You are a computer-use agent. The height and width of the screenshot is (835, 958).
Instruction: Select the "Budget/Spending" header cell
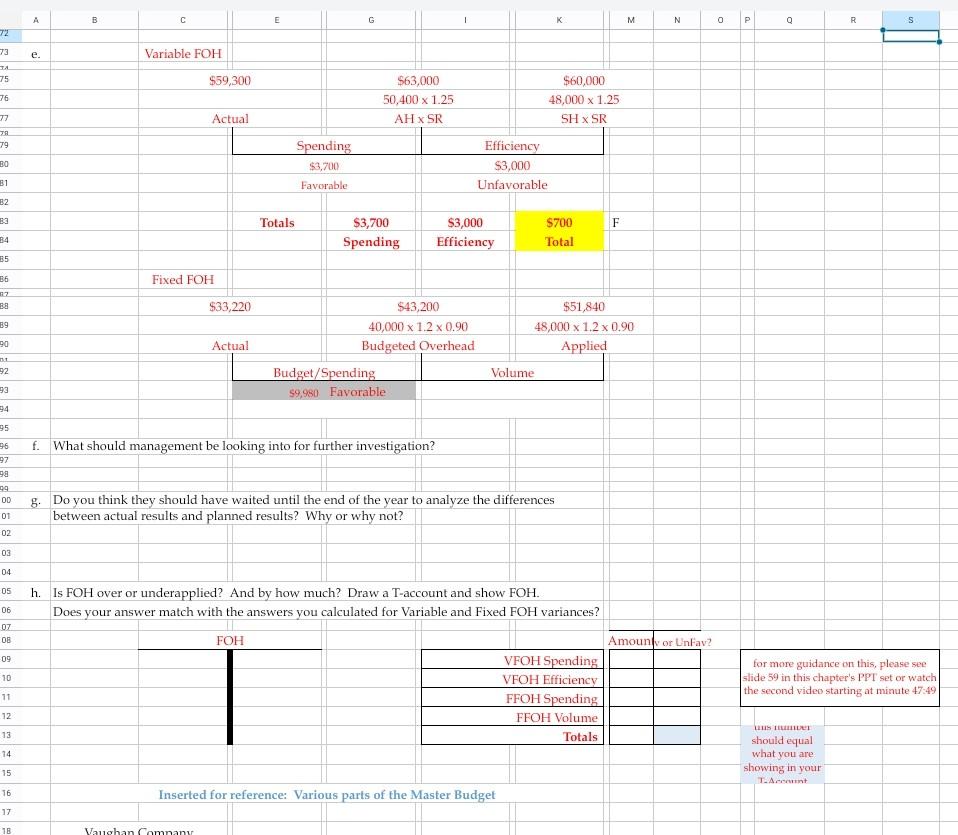click(324, 372)
